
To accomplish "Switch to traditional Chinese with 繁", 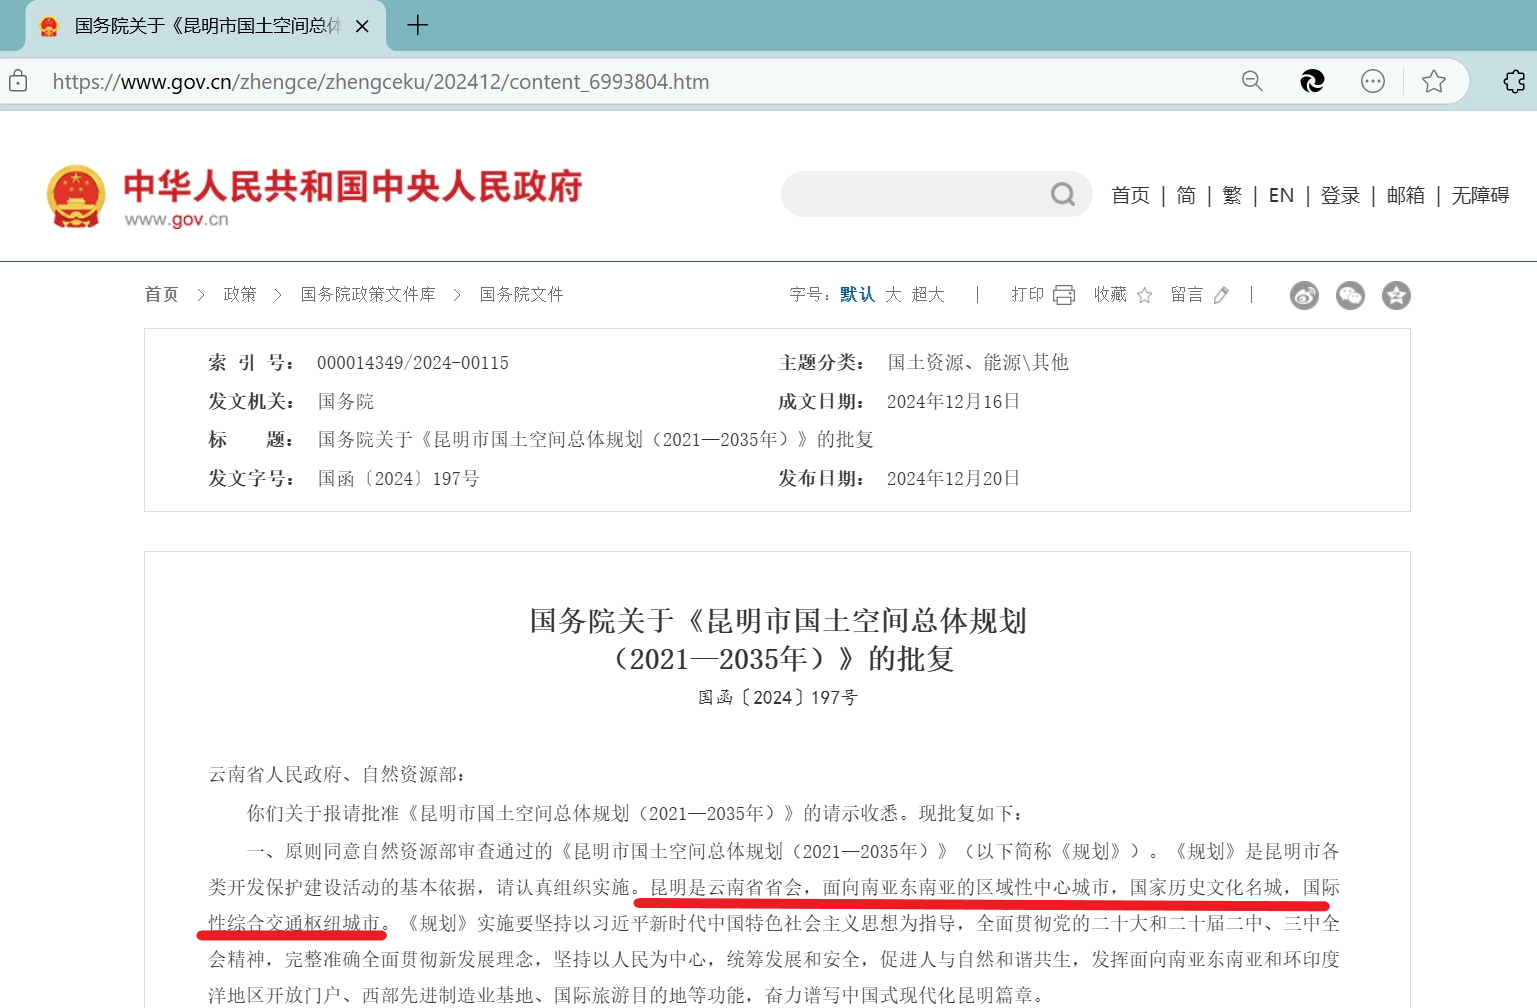I will 1232,195.
